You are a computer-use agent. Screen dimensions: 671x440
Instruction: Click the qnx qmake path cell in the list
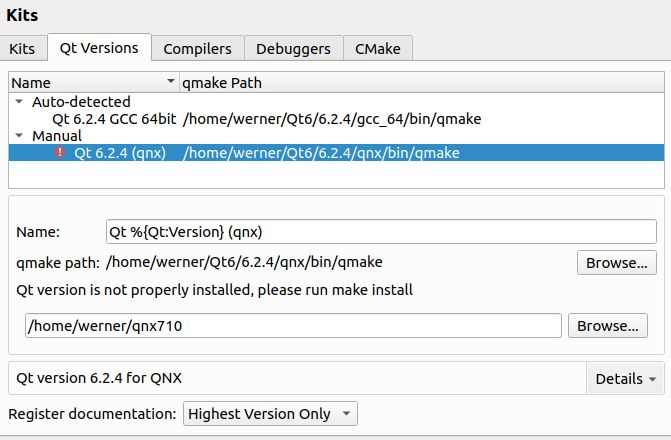tap(321, 153)
